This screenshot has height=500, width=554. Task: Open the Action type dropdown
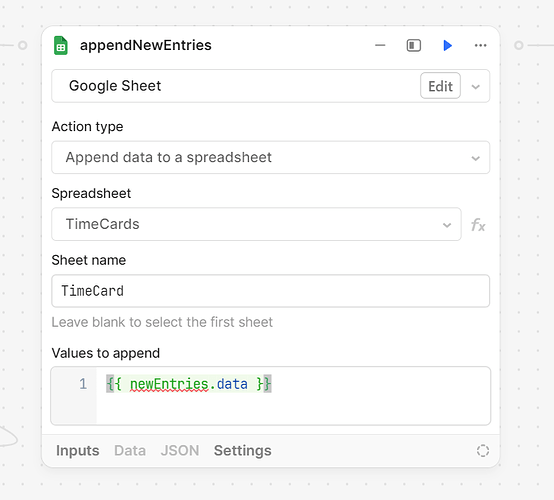point(271,158)
